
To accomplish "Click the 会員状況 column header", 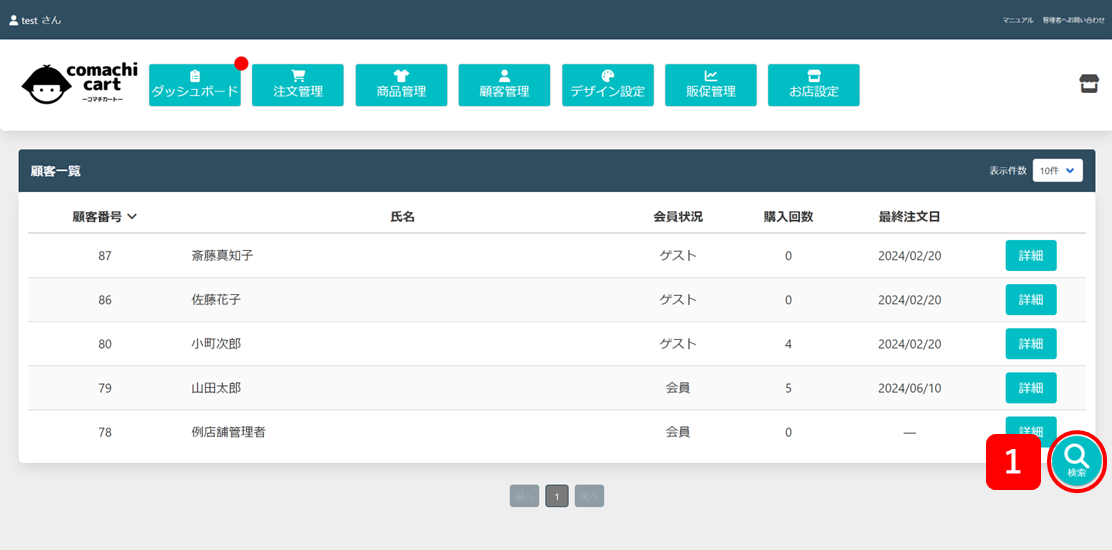I will pyautogui.click(x=678, y=217).
